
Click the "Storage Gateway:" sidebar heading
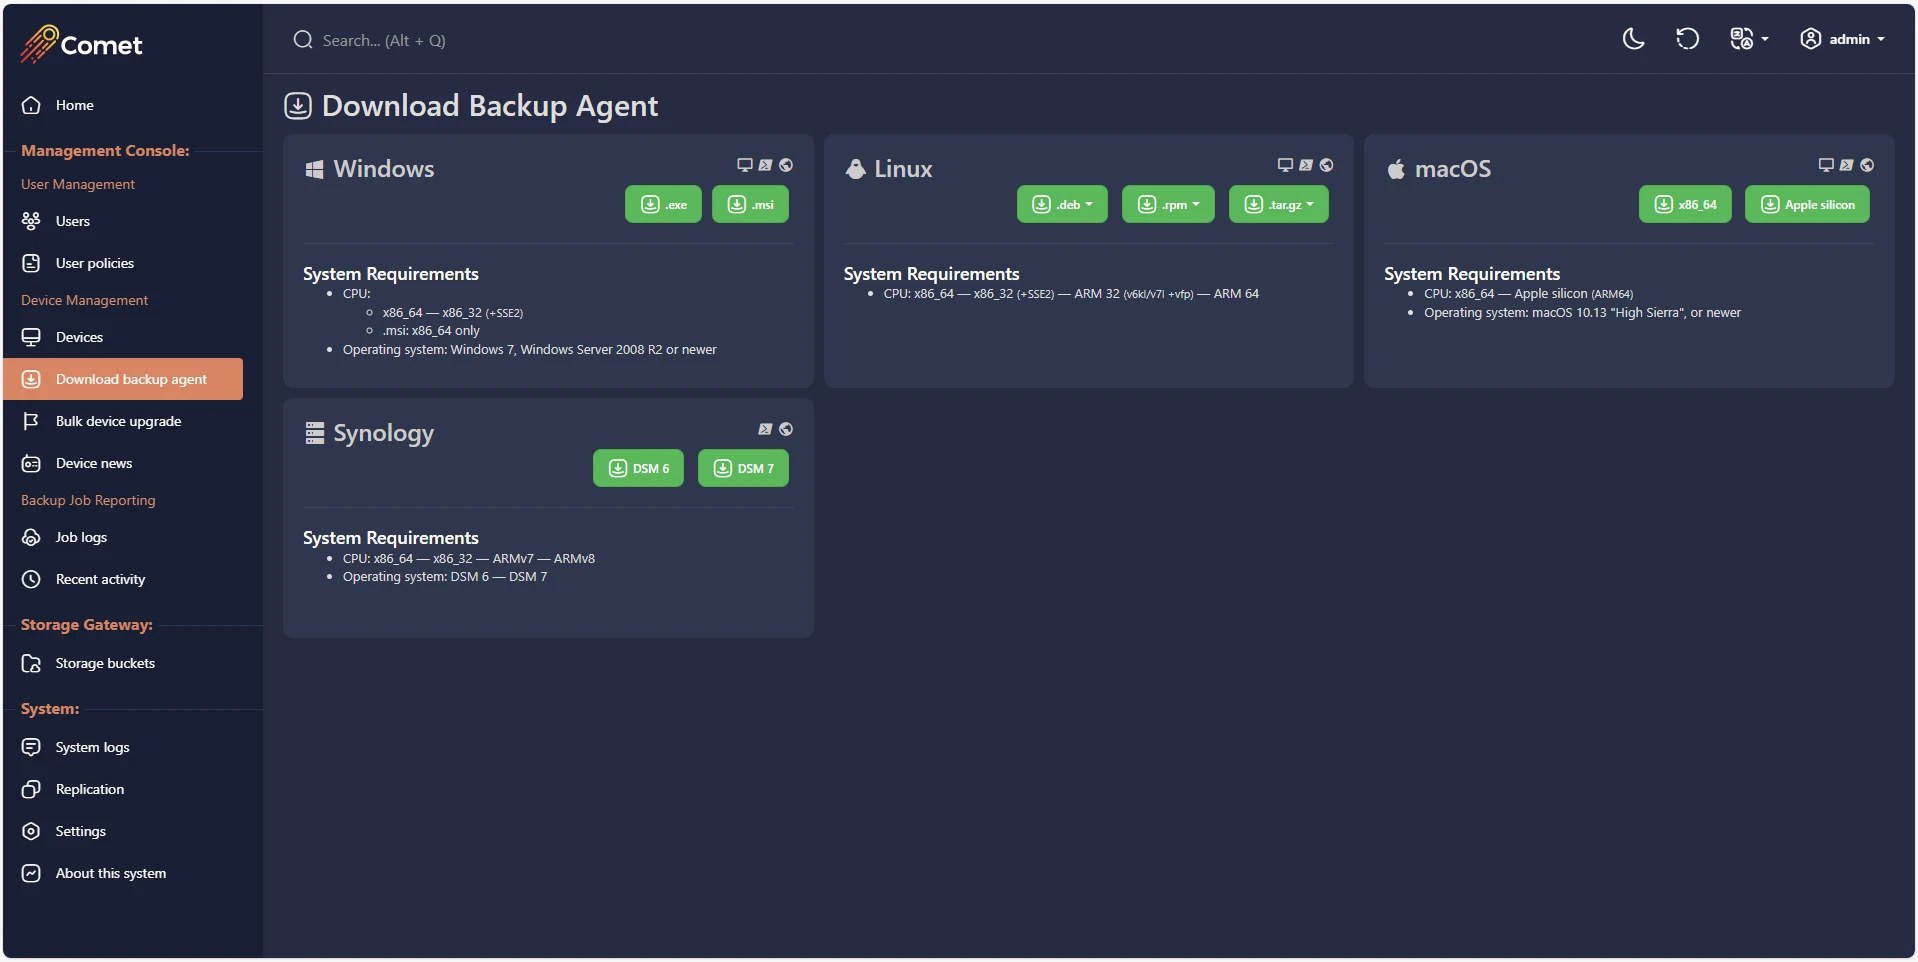pos(87,625)
